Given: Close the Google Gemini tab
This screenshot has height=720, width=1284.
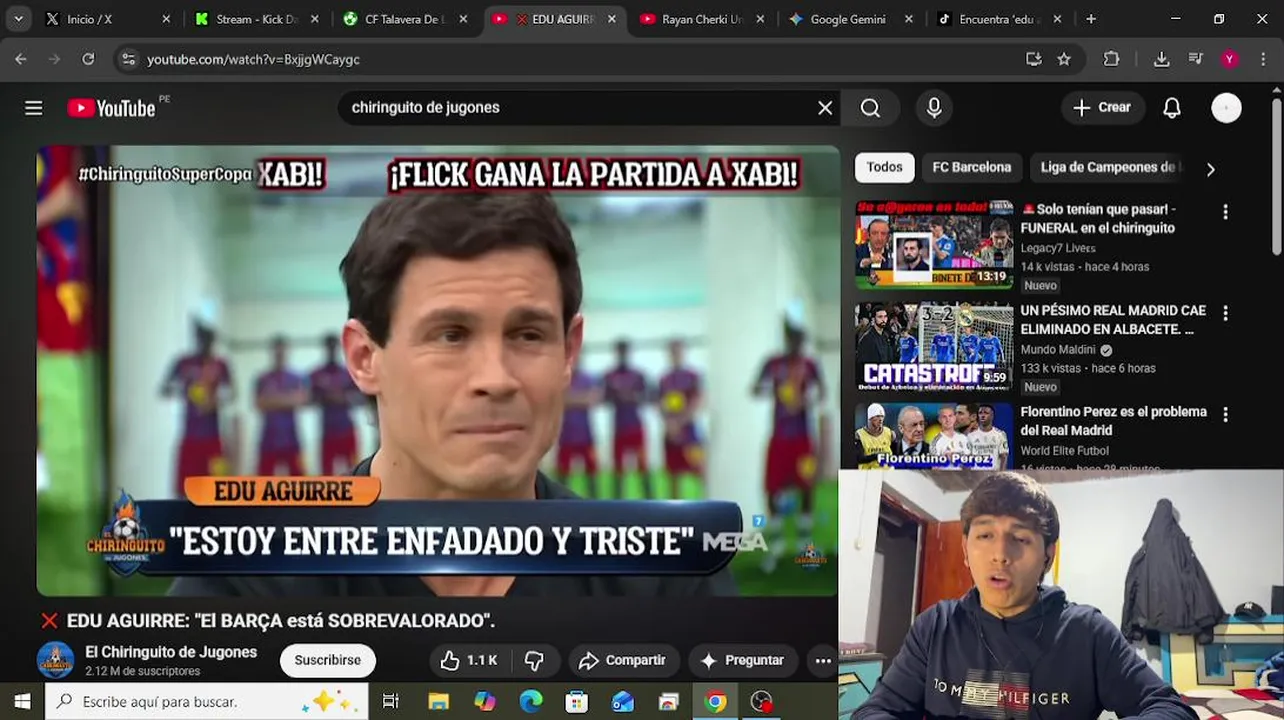Looking at the screenshot, I should point(909,19).
